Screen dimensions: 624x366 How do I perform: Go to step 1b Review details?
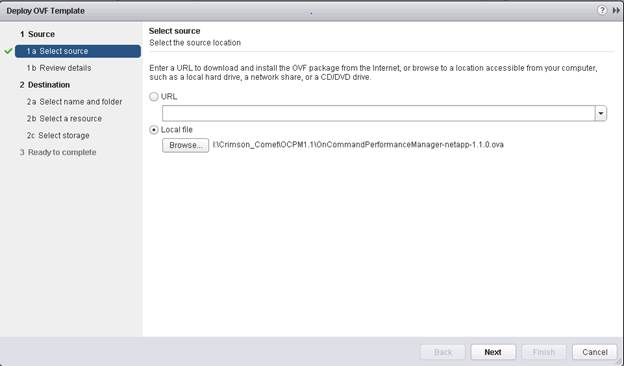[x=59, y=68]
